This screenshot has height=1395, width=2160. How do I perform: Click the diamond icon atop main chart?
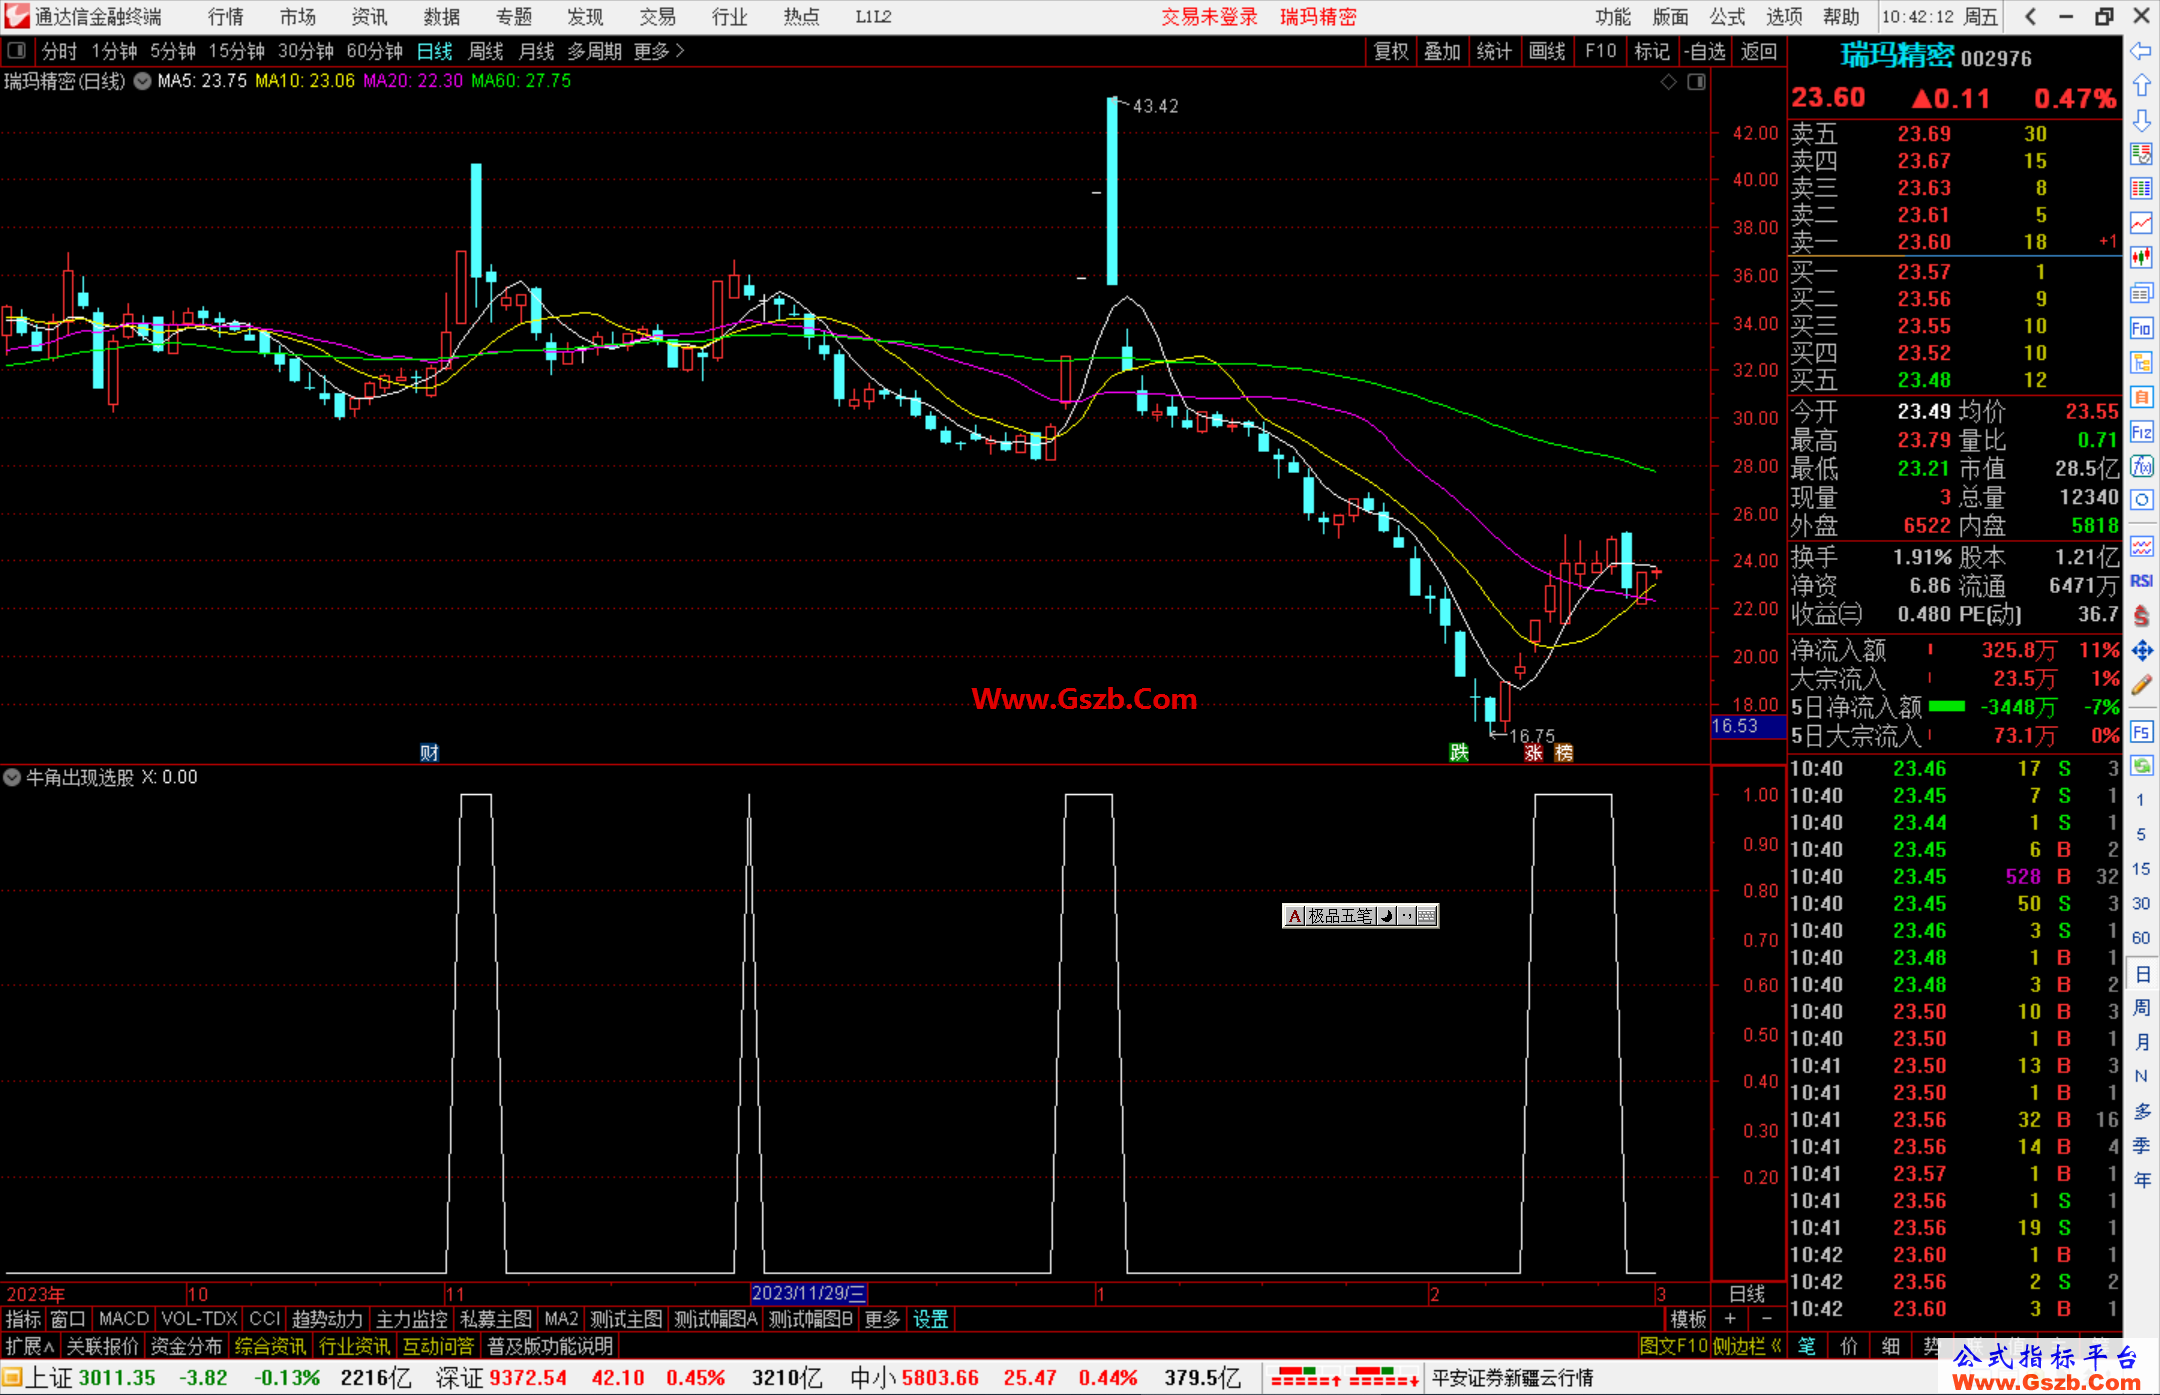pos(1668,82)
